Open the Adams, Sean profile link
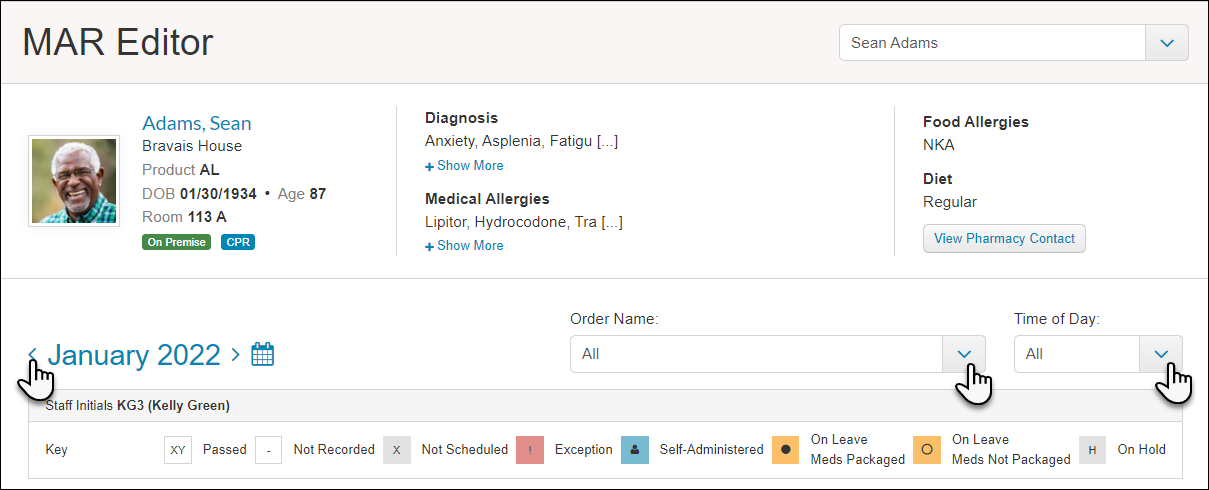The height and width of the screenshot is (490, 1209). click(197, 123)
